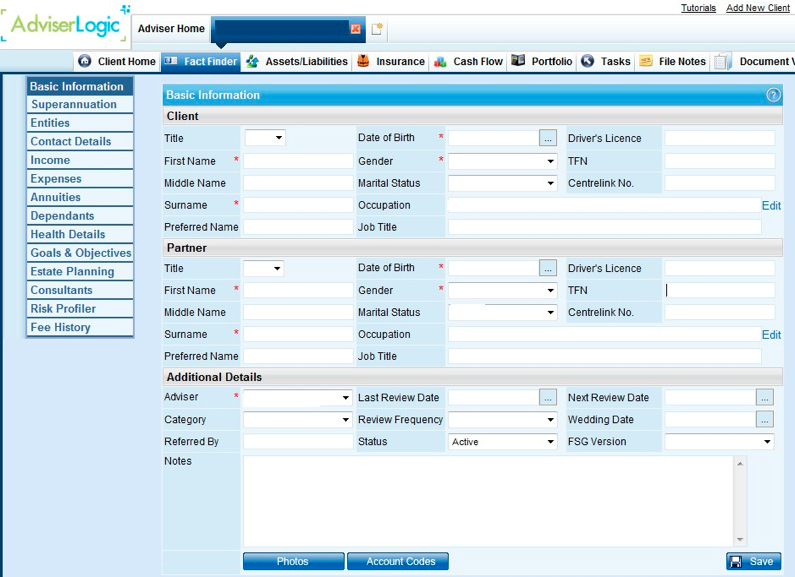
Task: Click the Client Surname field
Action: pyautogui.click(x=298, y=205)
